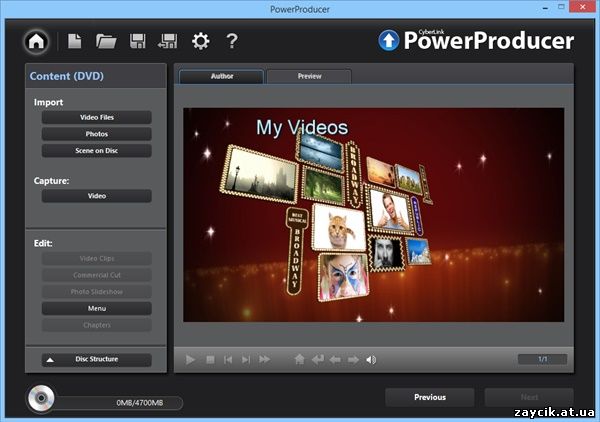Import Video Files
This screenshot has width=600, height=422.
[x=96, y=117]
